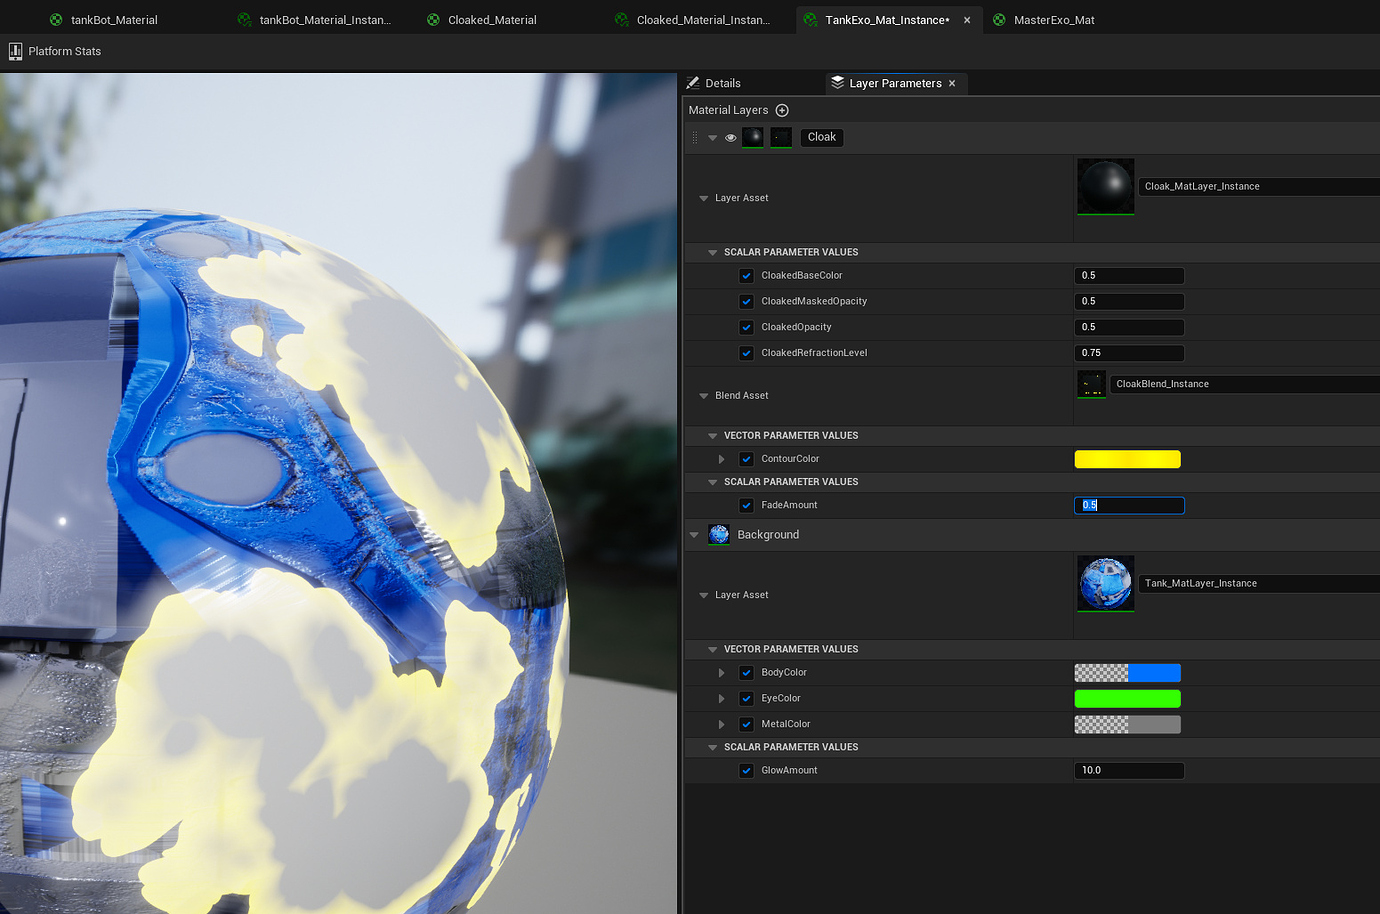
Task: Click the Cloak layer sphere preview icon
Action: [x=753, y=137]
